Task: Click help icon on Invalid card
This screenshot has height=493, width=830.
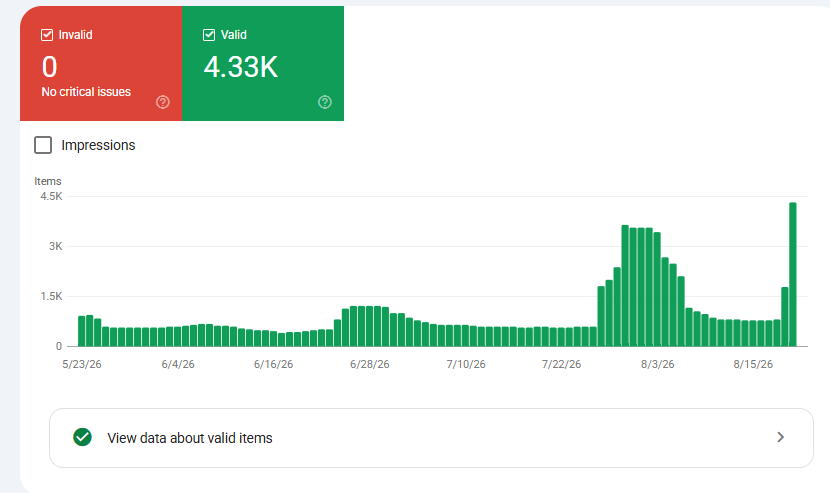Action: point(163,102)
